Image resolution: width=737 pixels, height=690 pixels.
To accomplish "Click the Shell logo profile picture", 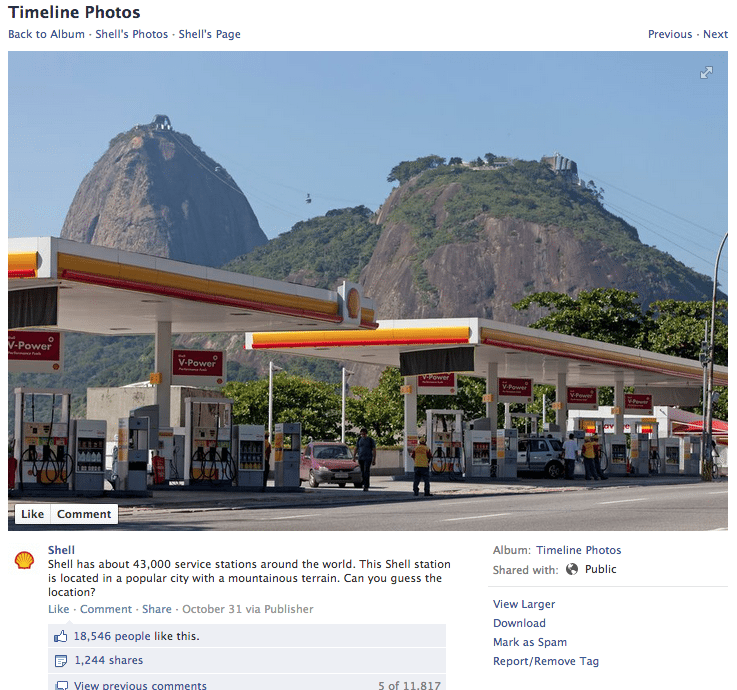I will click(x=24, y=560).
